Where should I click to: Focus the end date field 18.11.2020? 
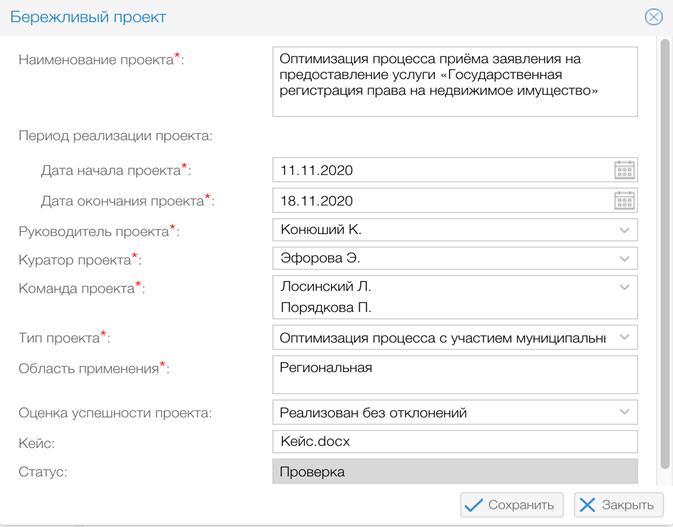[x=440, y=200]
